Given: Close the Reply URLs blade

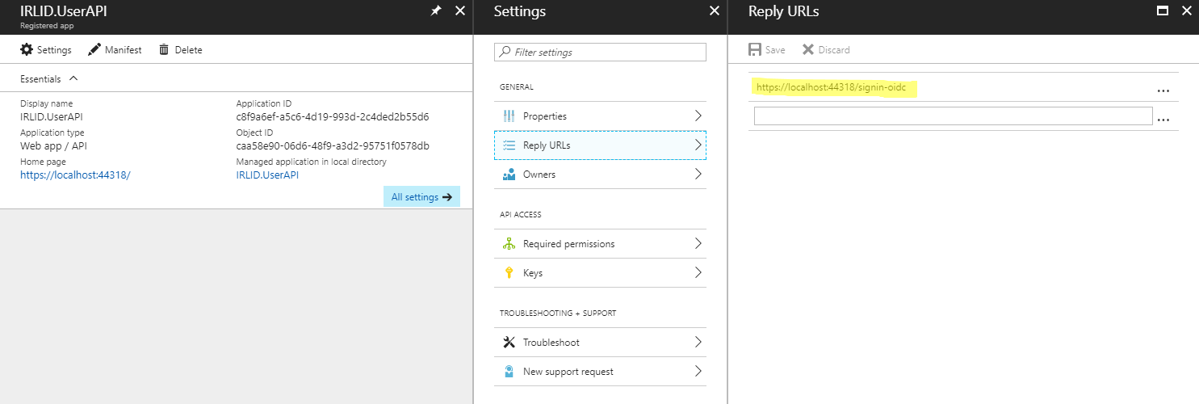Looking at the screenshot, I should click(1186, 11).
